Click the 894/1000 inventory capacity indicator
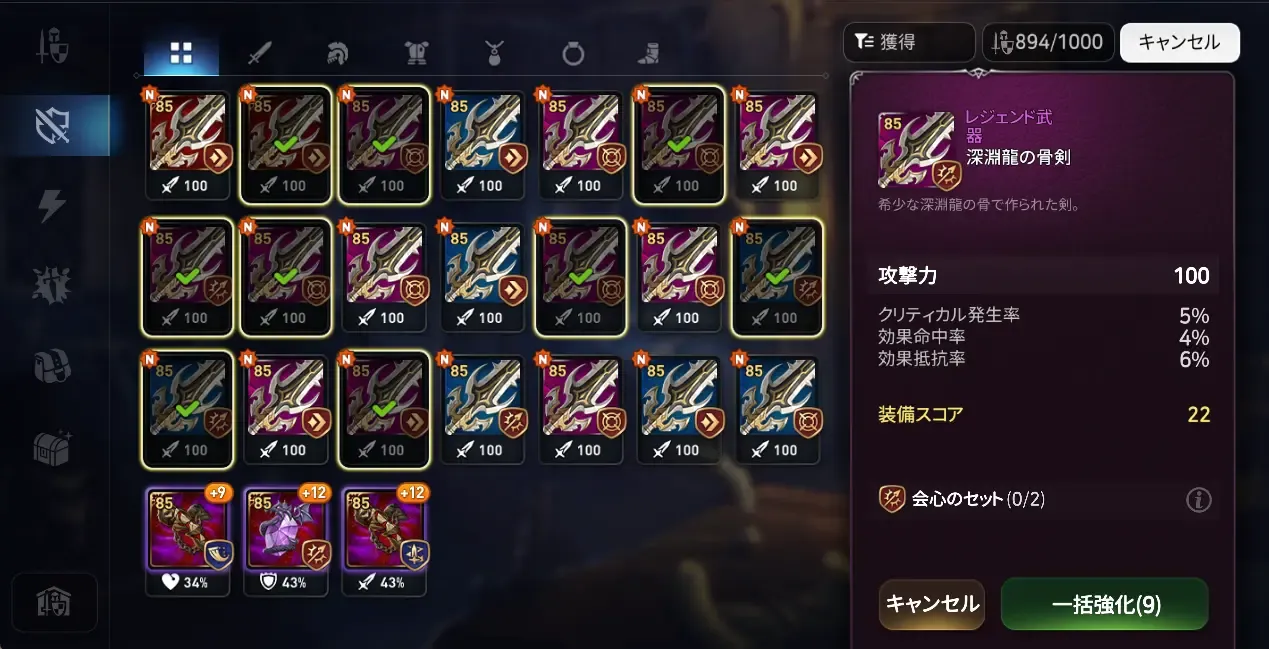The width and height of the screenshot is (1269, 649). point(1048,42)
